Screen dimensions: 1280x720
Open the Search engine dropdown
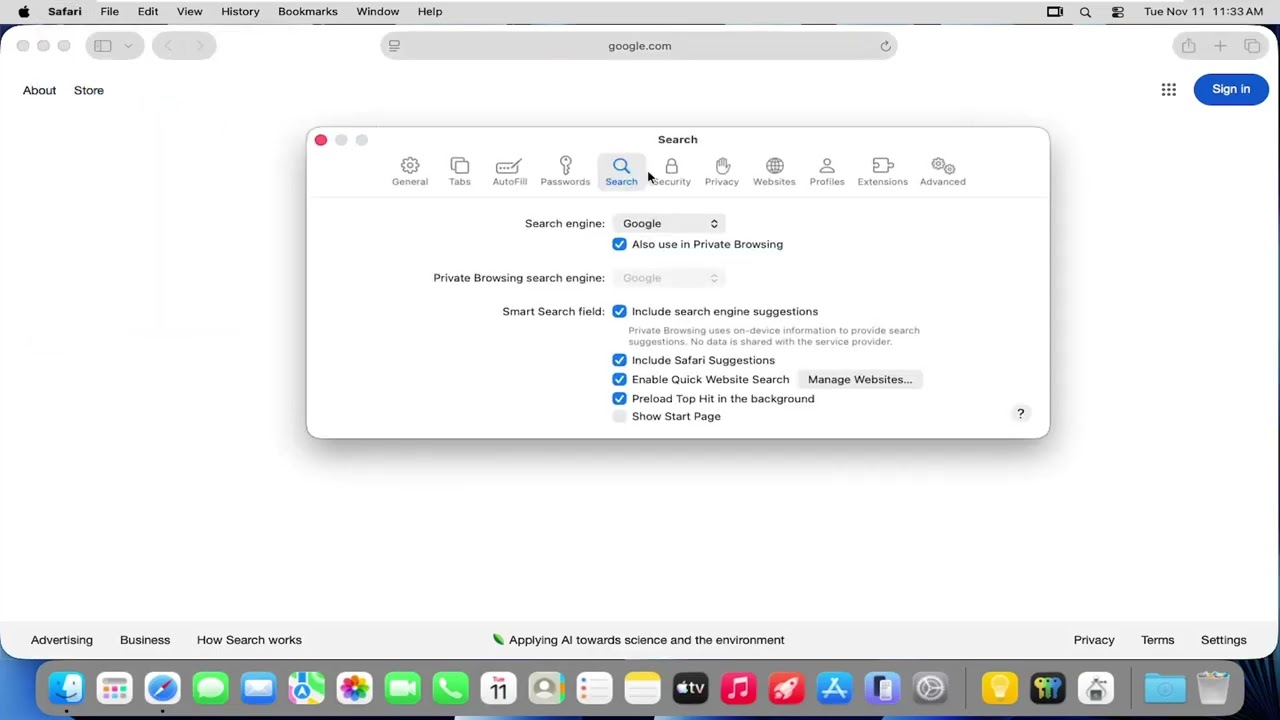[669, 223]
